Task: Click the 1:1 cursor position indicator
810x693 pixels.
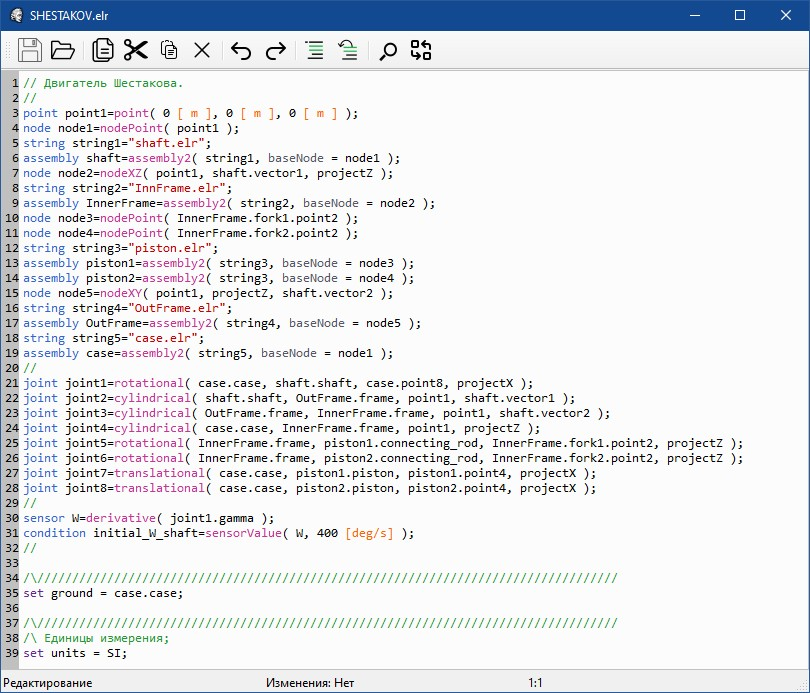Action: coord(537,682)
